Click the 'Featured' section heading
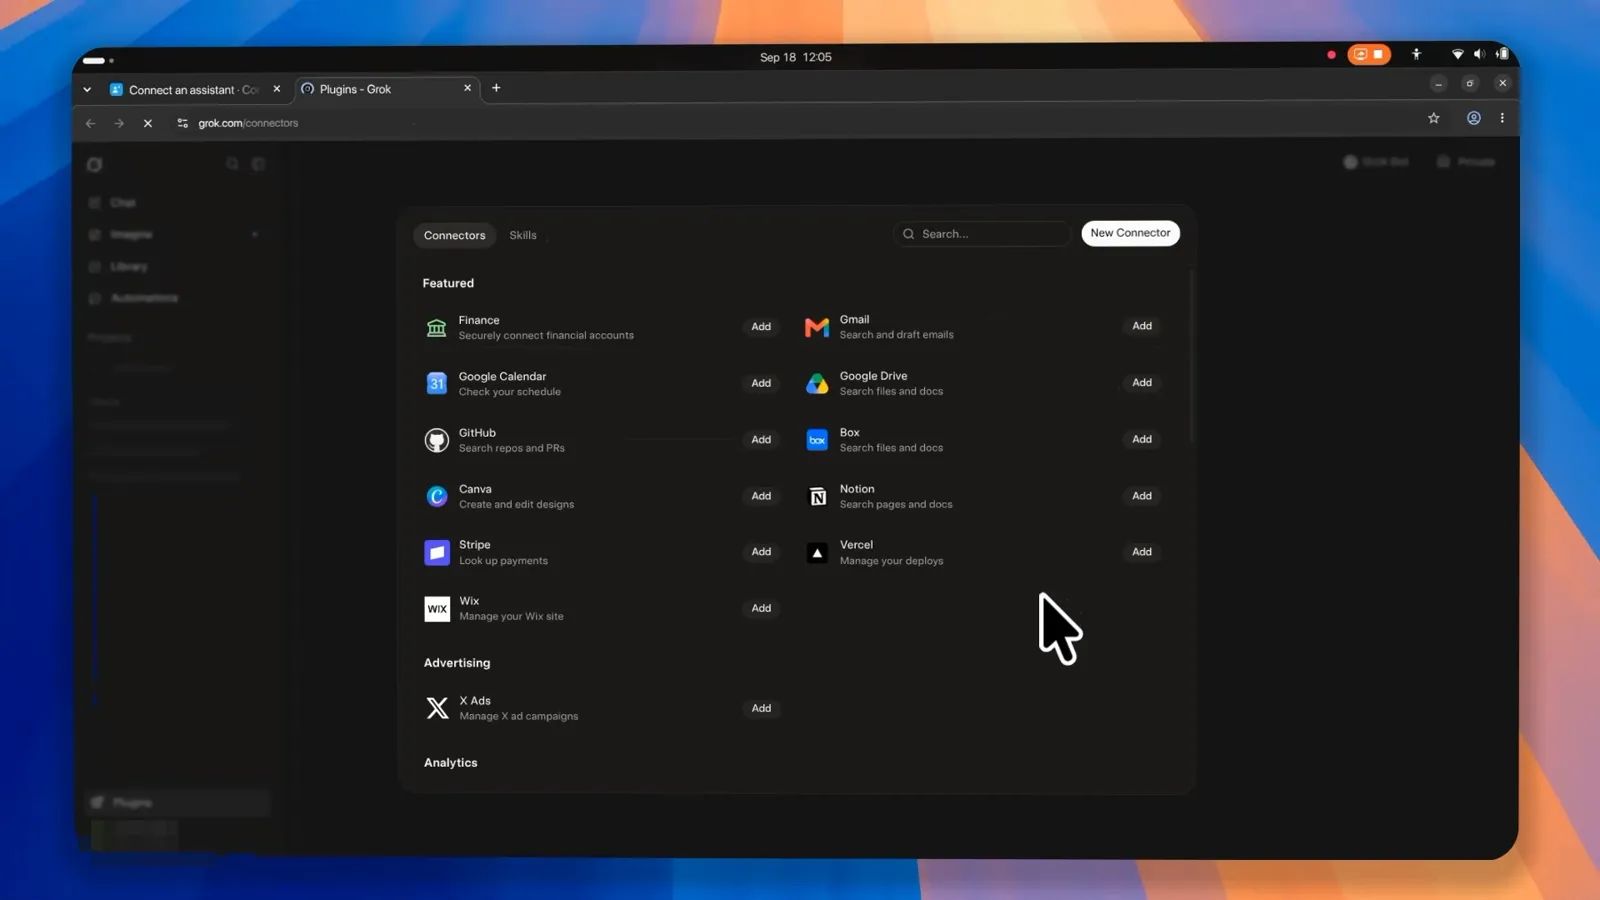1600x900 pixels. click(x=448, y=283)
